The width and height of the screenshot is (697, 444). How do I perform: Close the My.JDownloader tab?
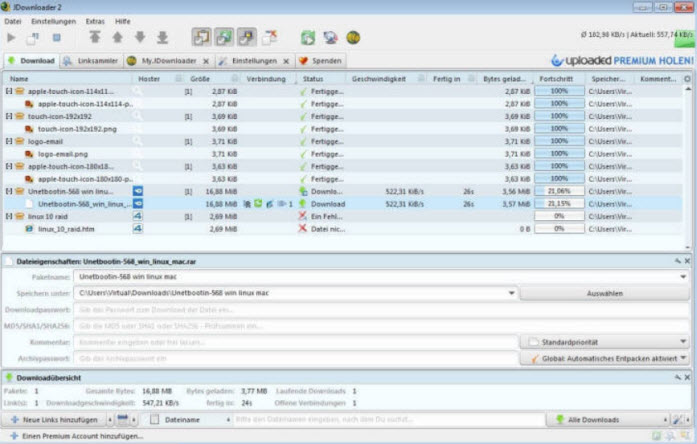tap(206, 61)
